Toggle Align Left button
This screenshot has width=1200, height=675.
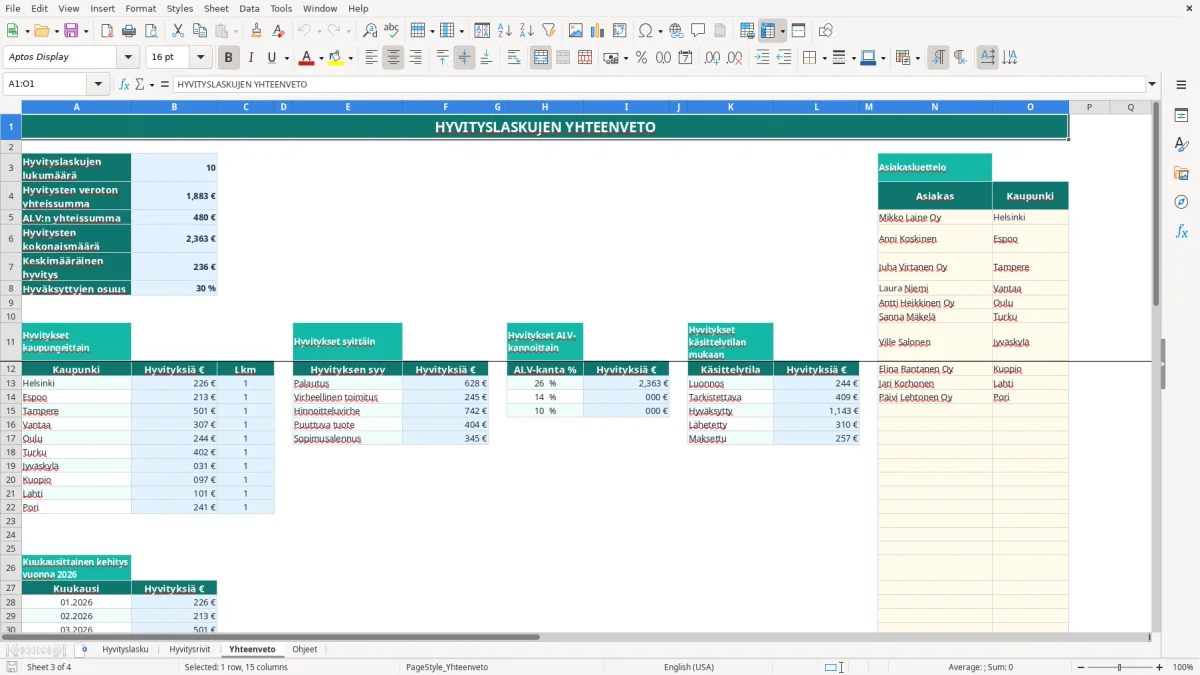(x=371, y=58)
